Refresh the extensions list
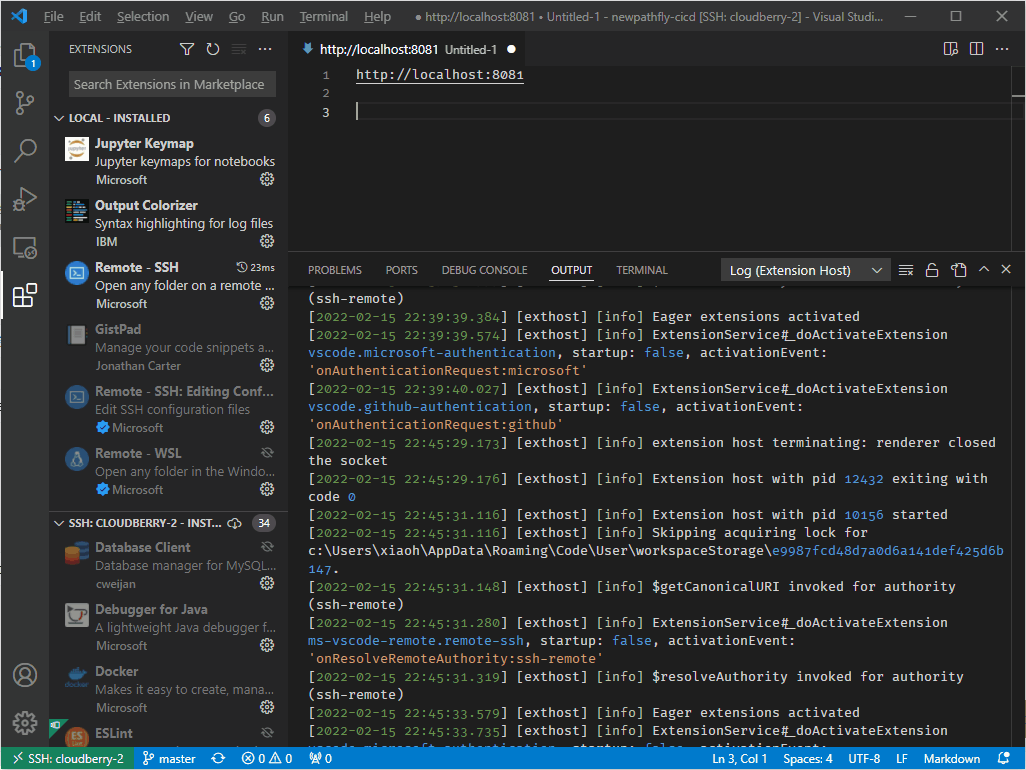Image resolution: width=1026 pixels, height=770 pixels. point(213,49)
